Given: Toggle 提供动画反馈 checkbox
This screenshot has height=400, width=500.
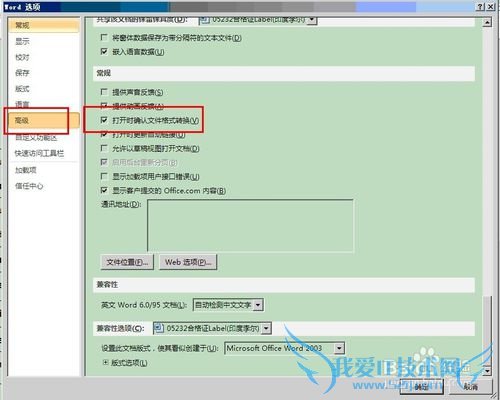Looking at the screenshot, I should point(104,106).
